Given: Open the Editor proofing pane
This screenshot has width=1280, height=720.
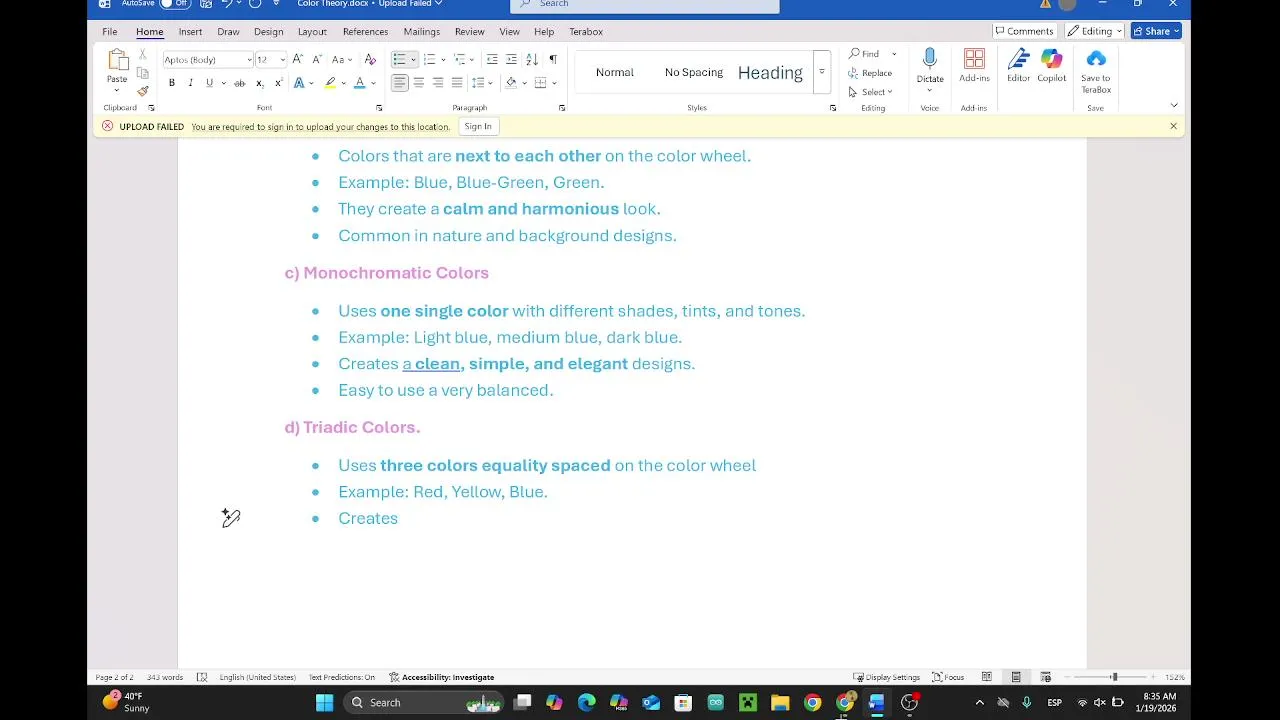Looking at the screenshot, I should [x=1018, y=67].
